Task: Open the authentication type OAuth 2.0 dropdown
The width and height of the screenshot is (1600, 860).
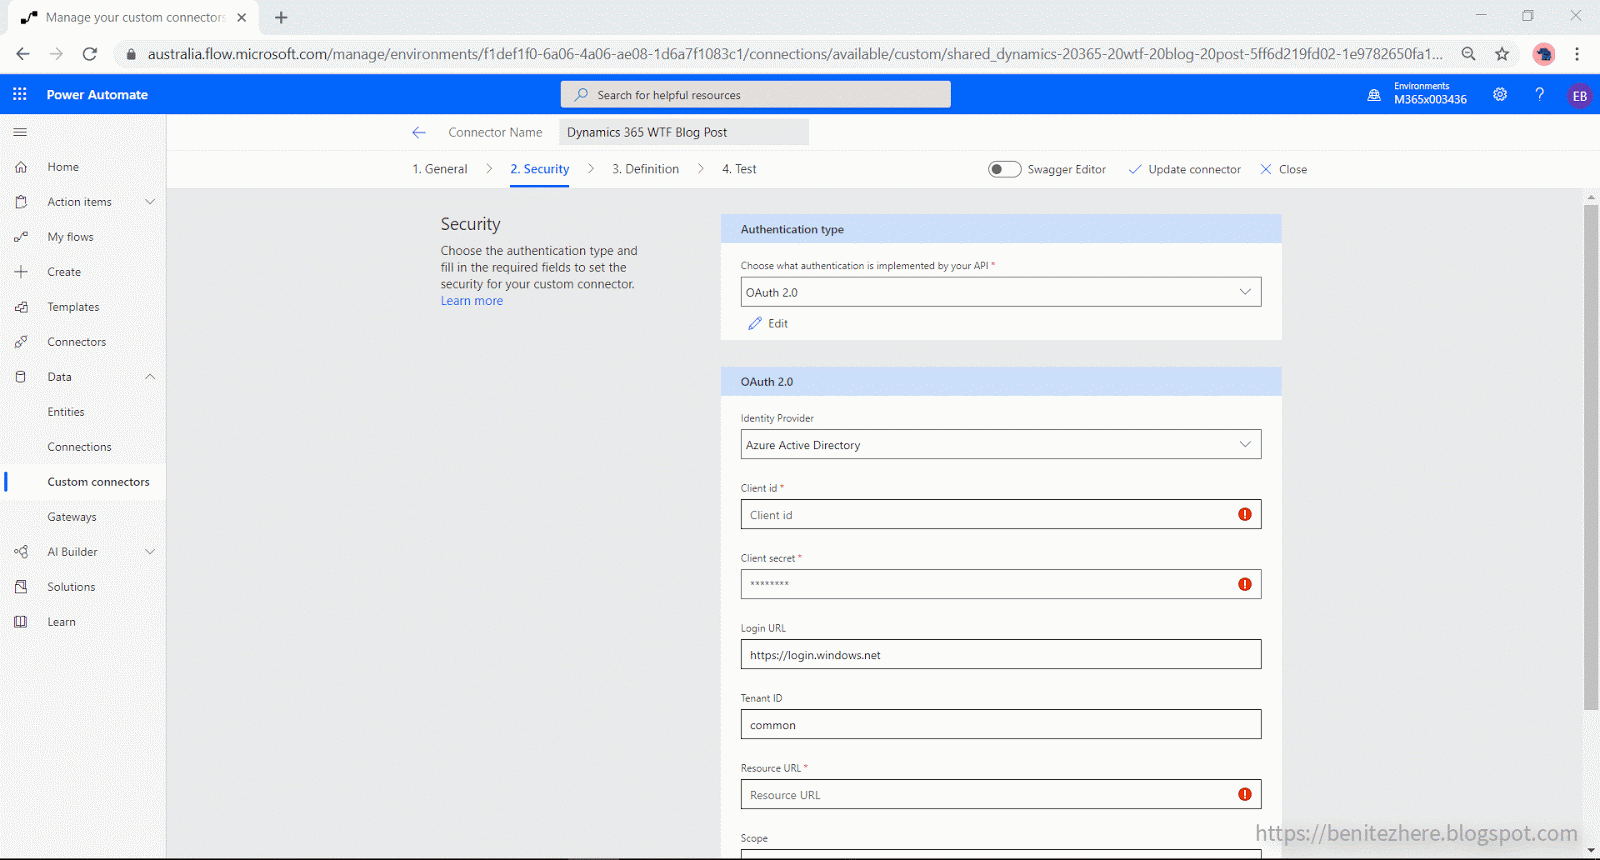Action: [x=1001, y=292]
